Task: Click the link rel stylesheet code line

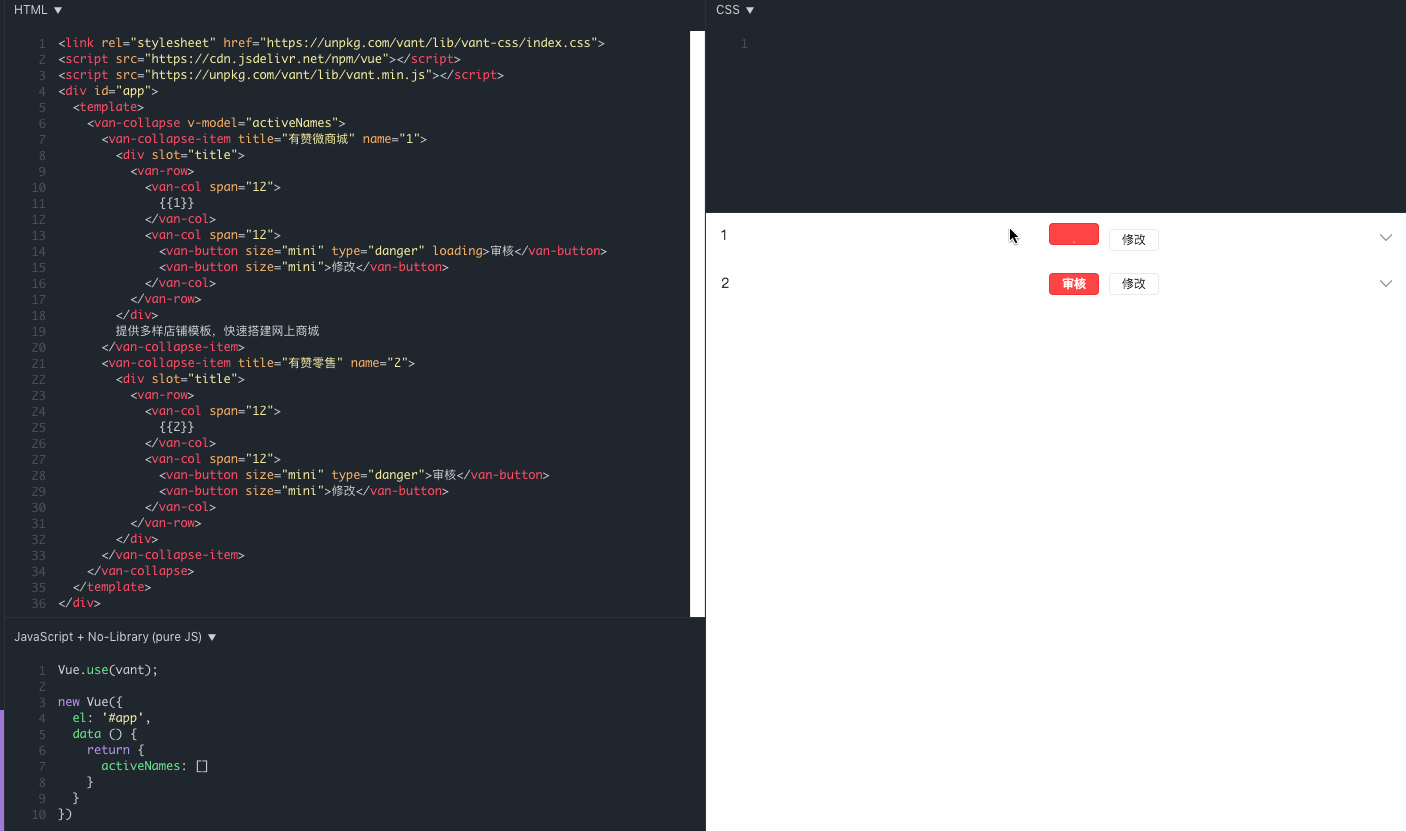Action: pyautogui.click(x=331, y=43)
